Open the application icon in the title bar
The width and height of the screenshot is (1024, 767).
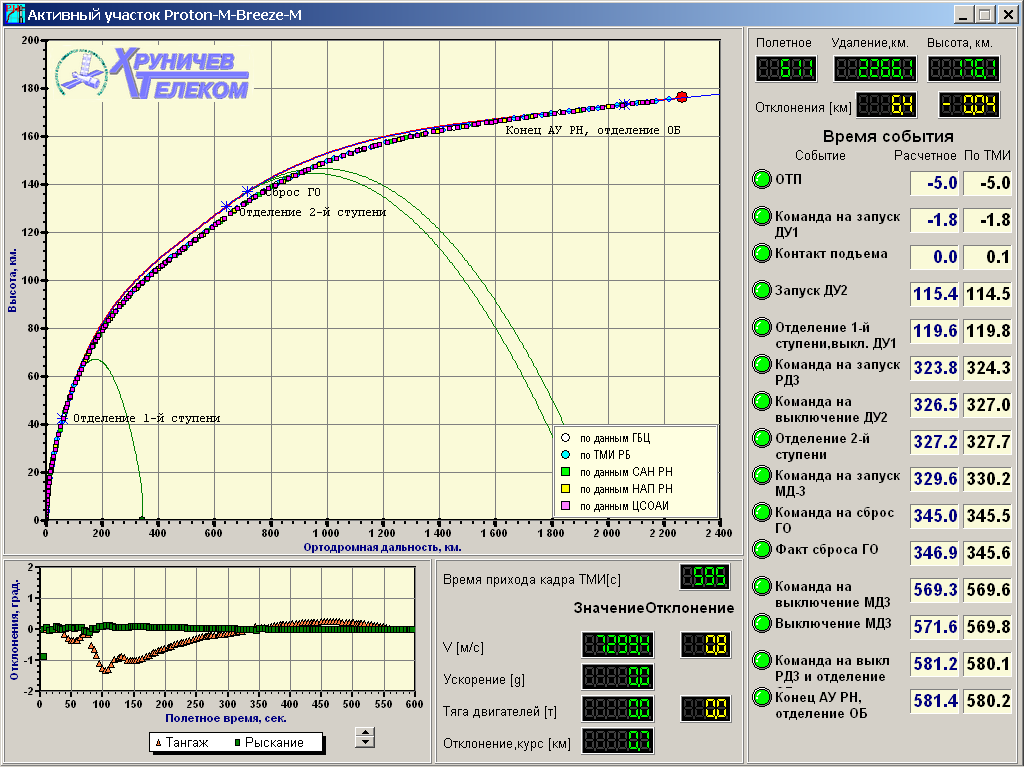13,15
